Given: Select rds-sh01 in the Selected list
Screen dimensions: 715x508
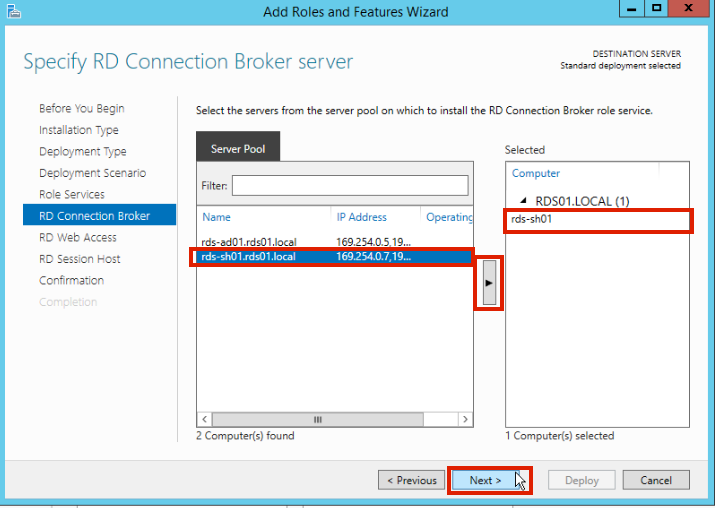Looking at the screenshot, I should [x=597, y=219].
